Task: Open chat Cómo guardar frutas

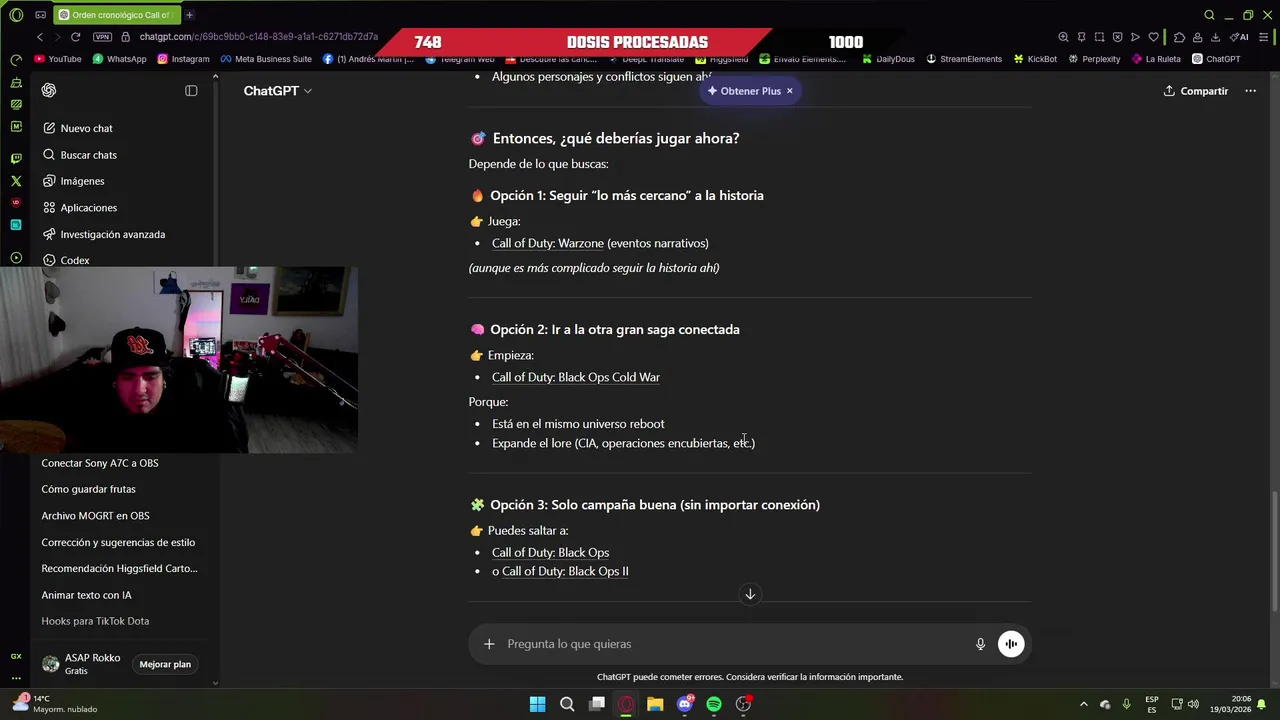Action: pos(88,489)
